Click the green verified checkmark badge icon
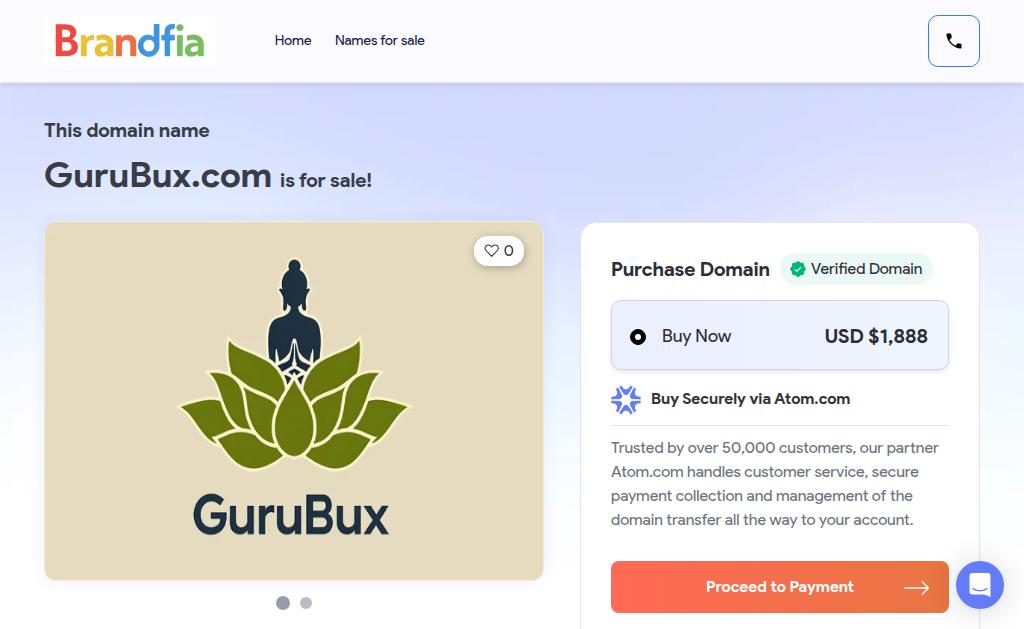The image size is (1024, 629). [x=797, y=269]
